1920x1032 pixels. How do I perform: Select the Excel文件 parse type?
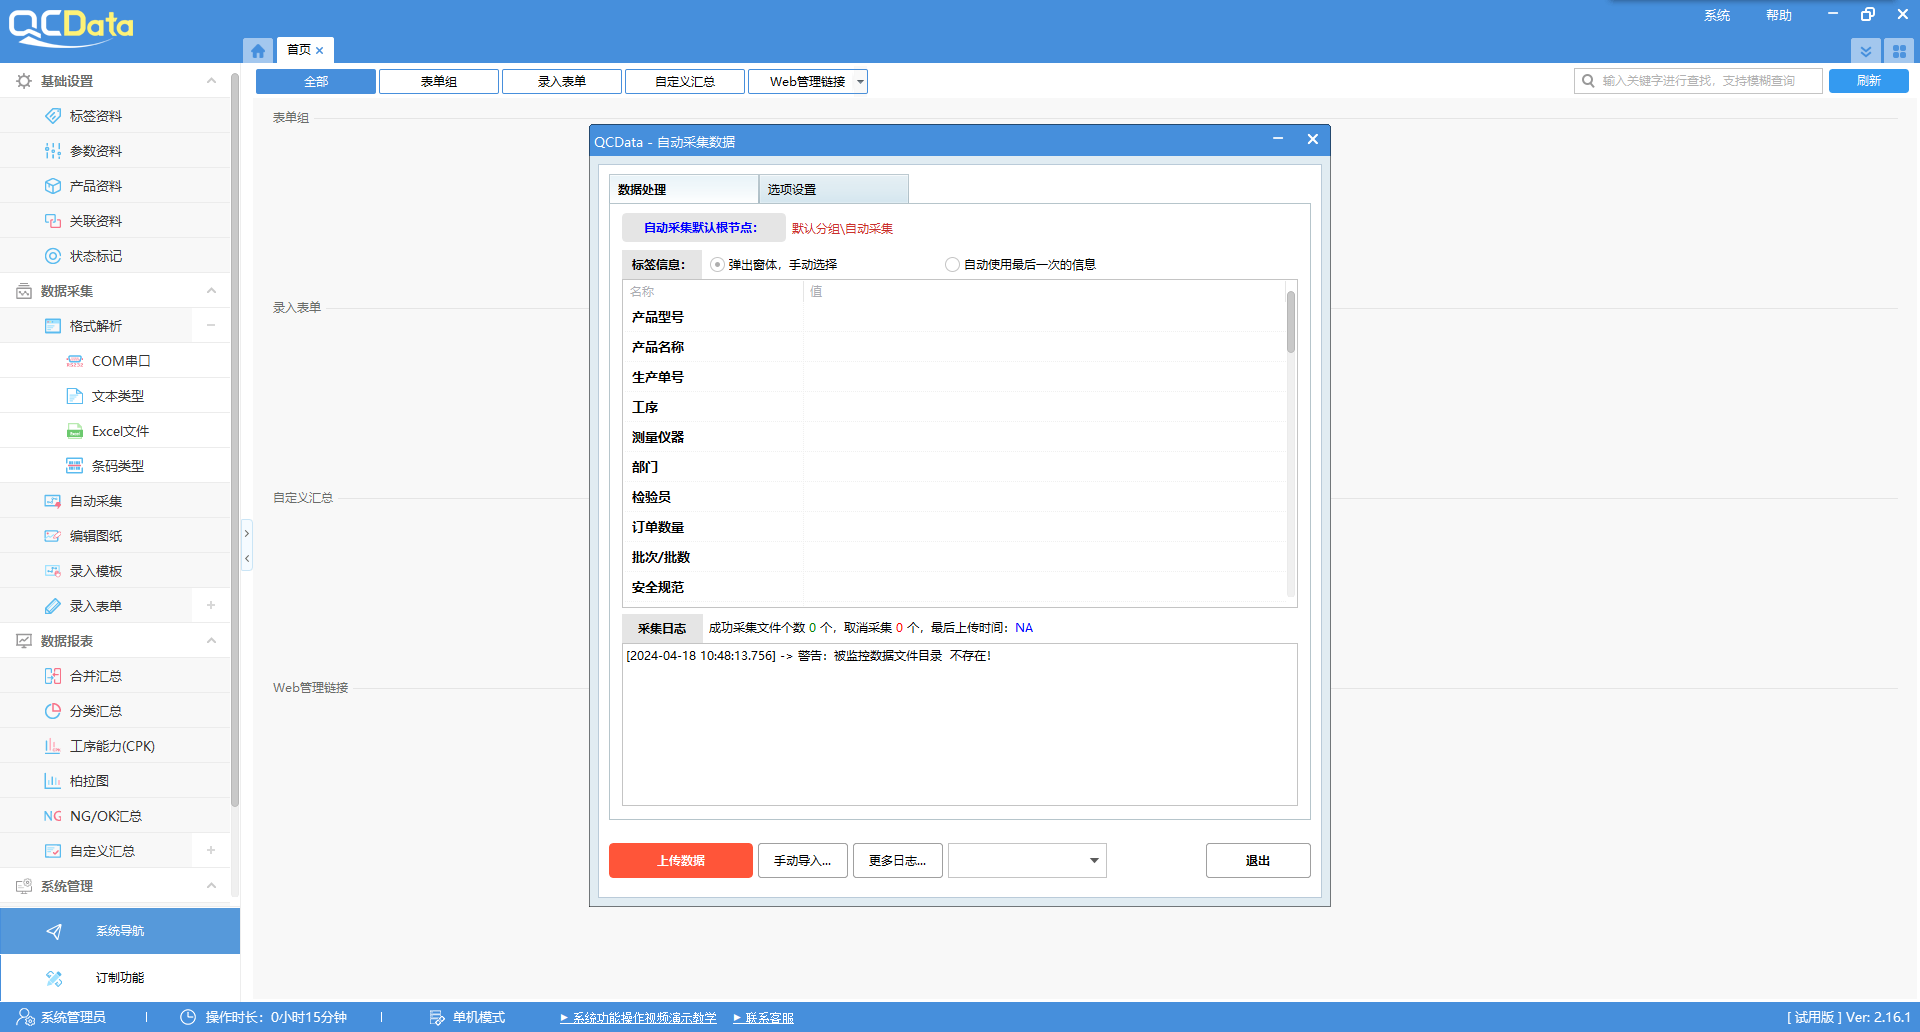point(119,430)
